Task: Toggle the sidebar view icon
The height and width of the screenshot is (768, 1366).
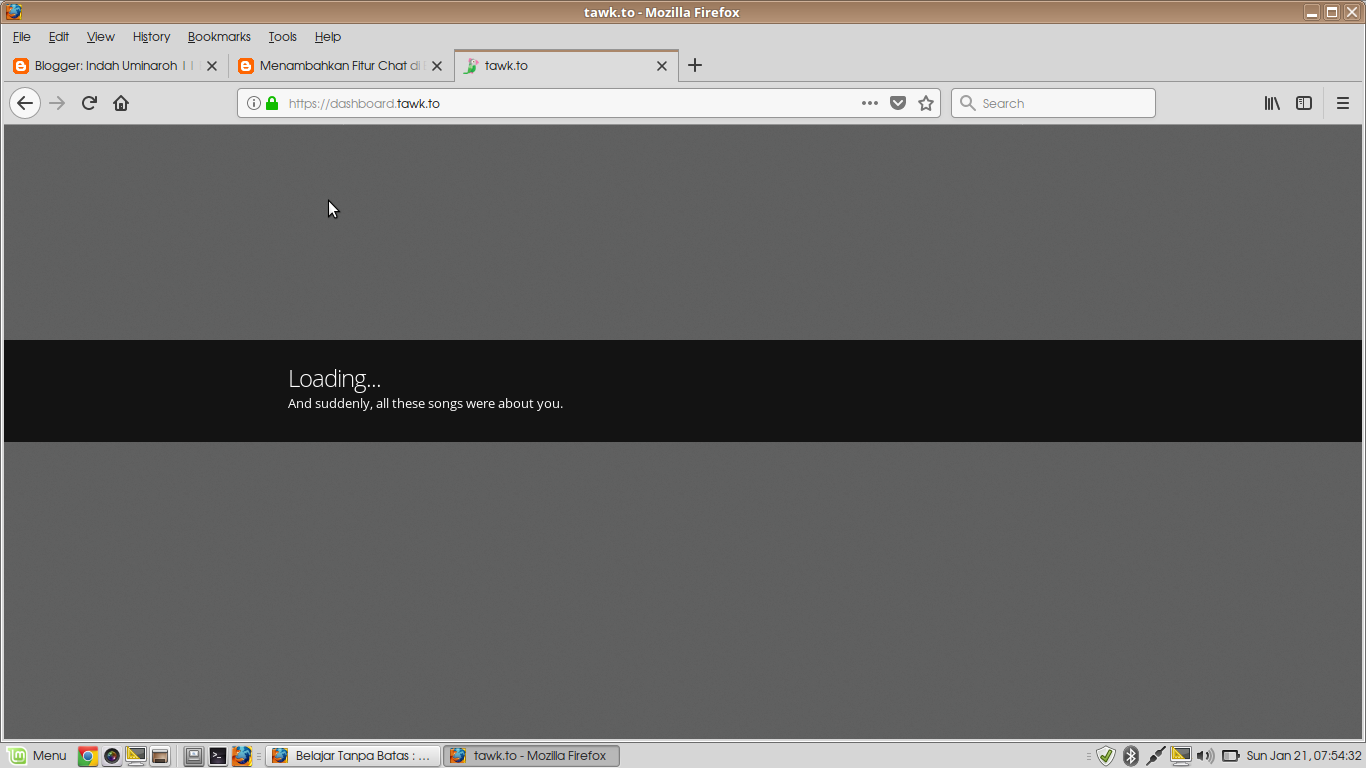Action: (x=1304, y=103)
